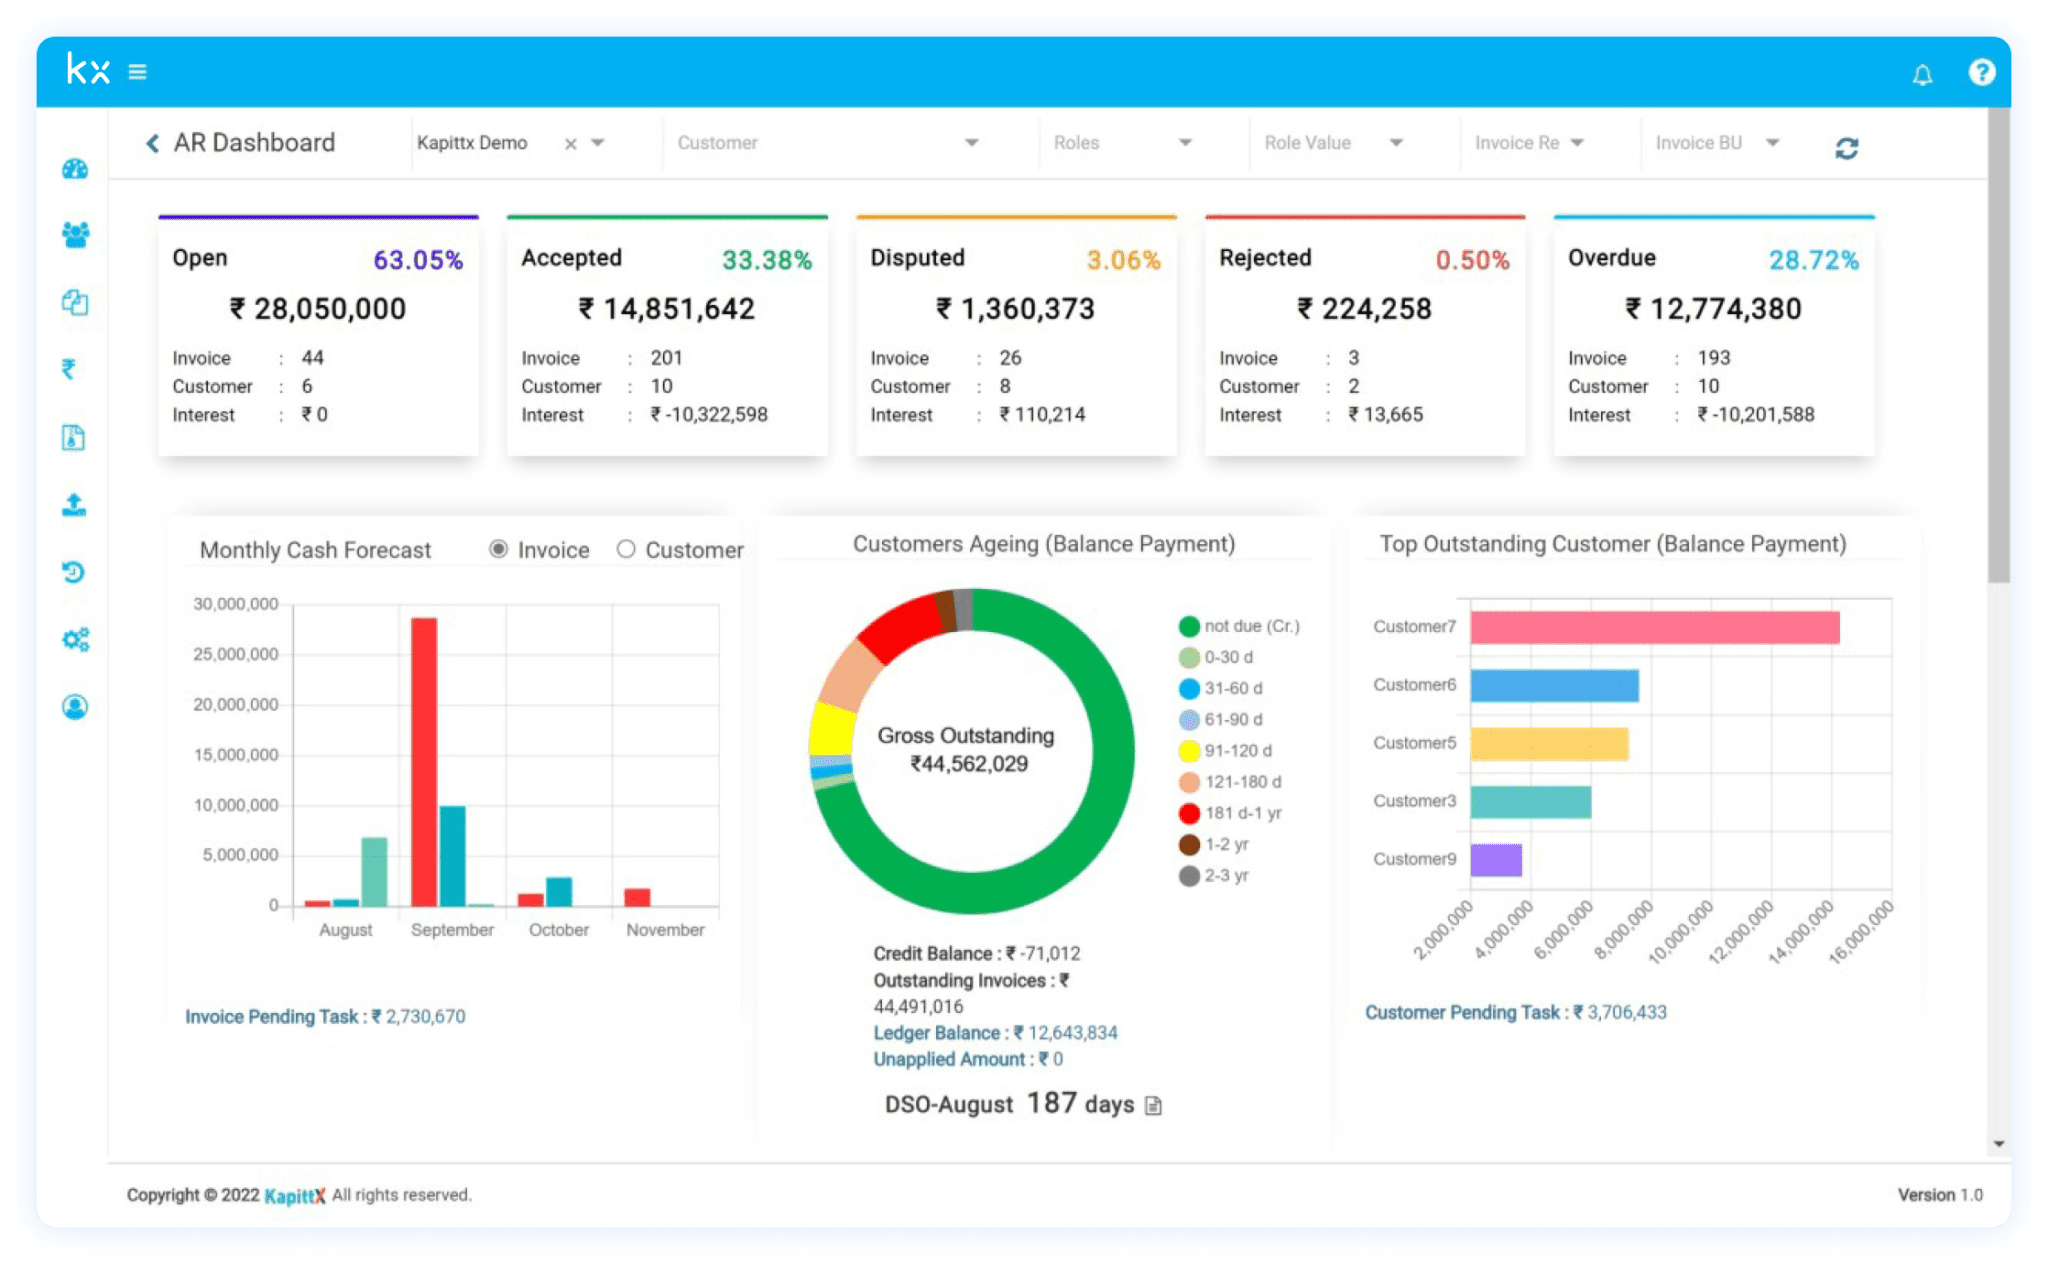The width and height of the screenshot is (2048, 1264).
Task: Select the Customer radio button
Action: point(626,549)
